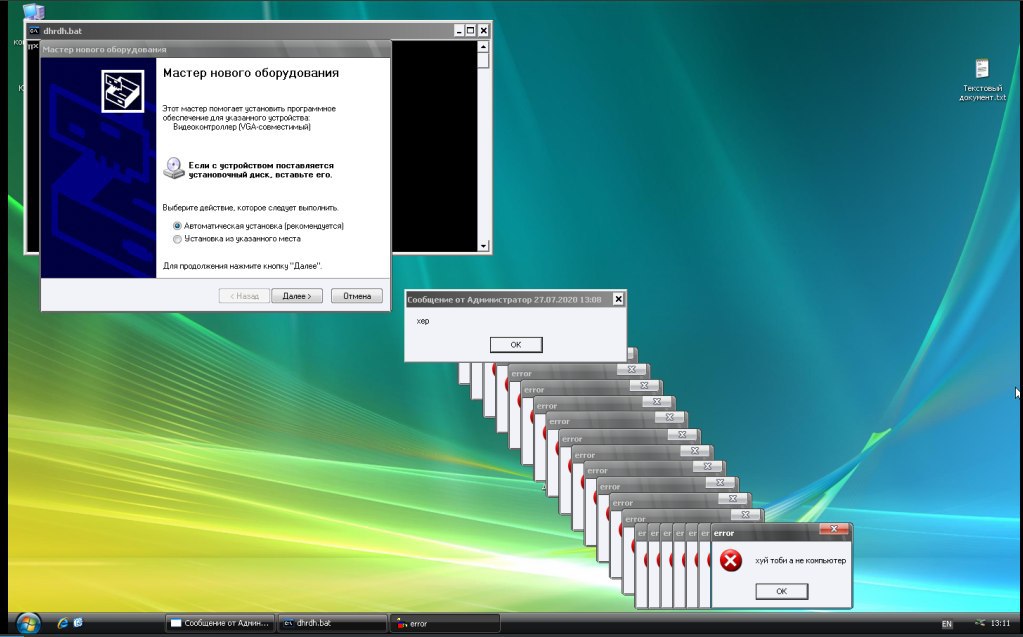Image resolution: width=1023 pixels, height=637 pixels.
Task: Click the message text 'хер'
Action: (x=423, y=321)
